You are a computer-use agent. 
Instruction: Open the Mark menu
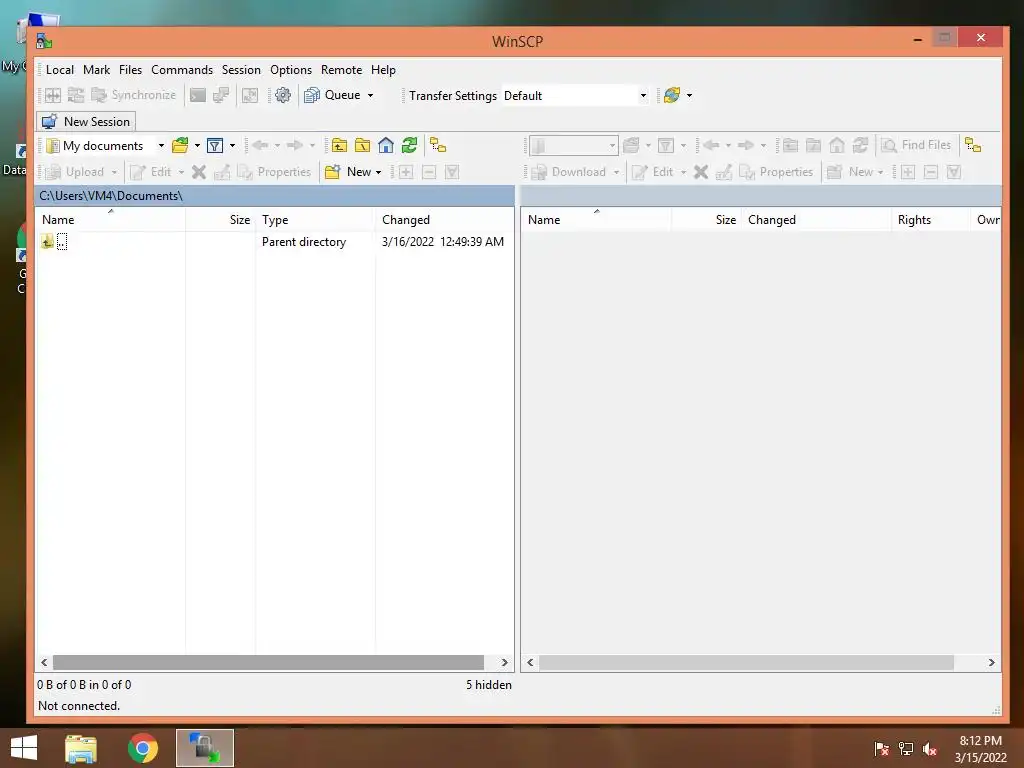pos(97,70)
